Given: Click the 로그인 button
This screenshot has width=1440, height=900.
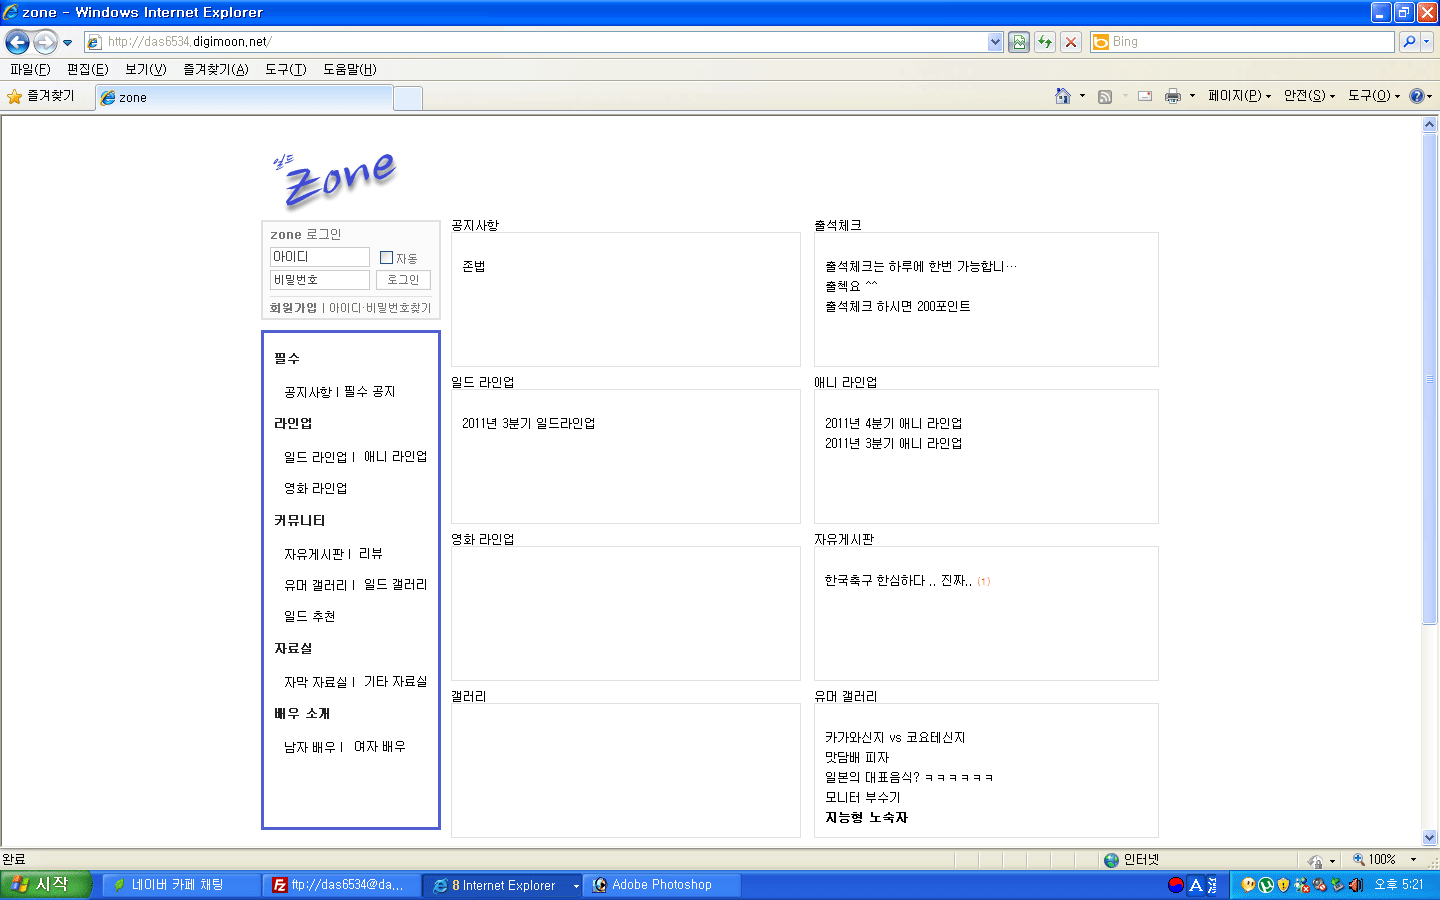Looking at the screenshot, I should (x=404, y=280).
